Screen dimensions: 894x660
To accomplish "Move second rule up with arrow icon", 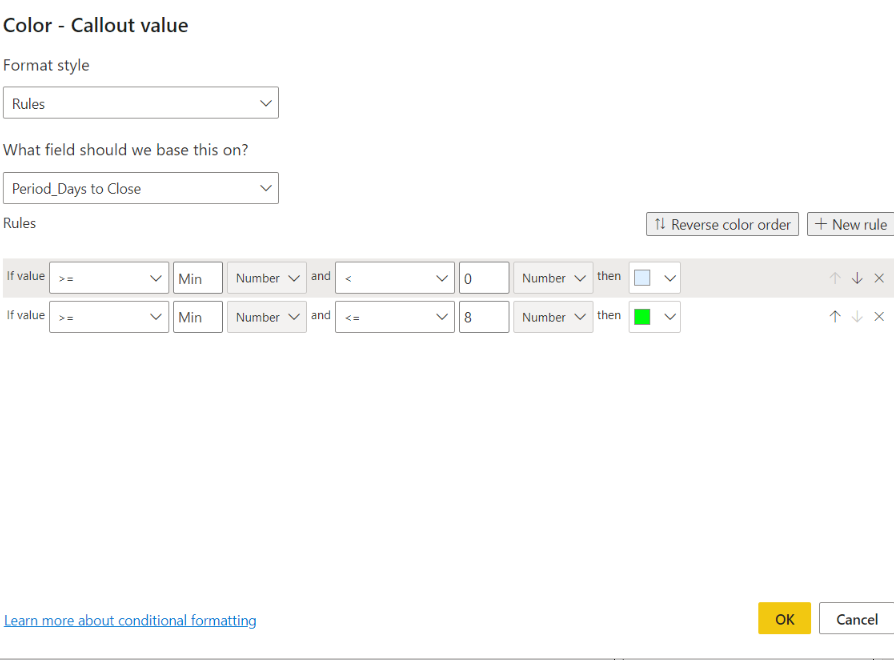I will click(x=835, y=316).
